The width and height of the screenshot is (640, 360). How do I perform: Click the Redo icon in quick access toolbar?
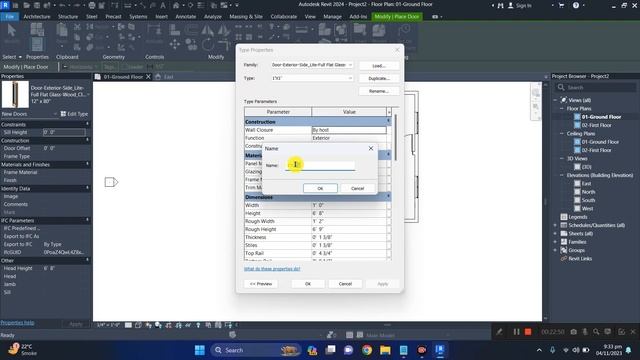point(76,5)
